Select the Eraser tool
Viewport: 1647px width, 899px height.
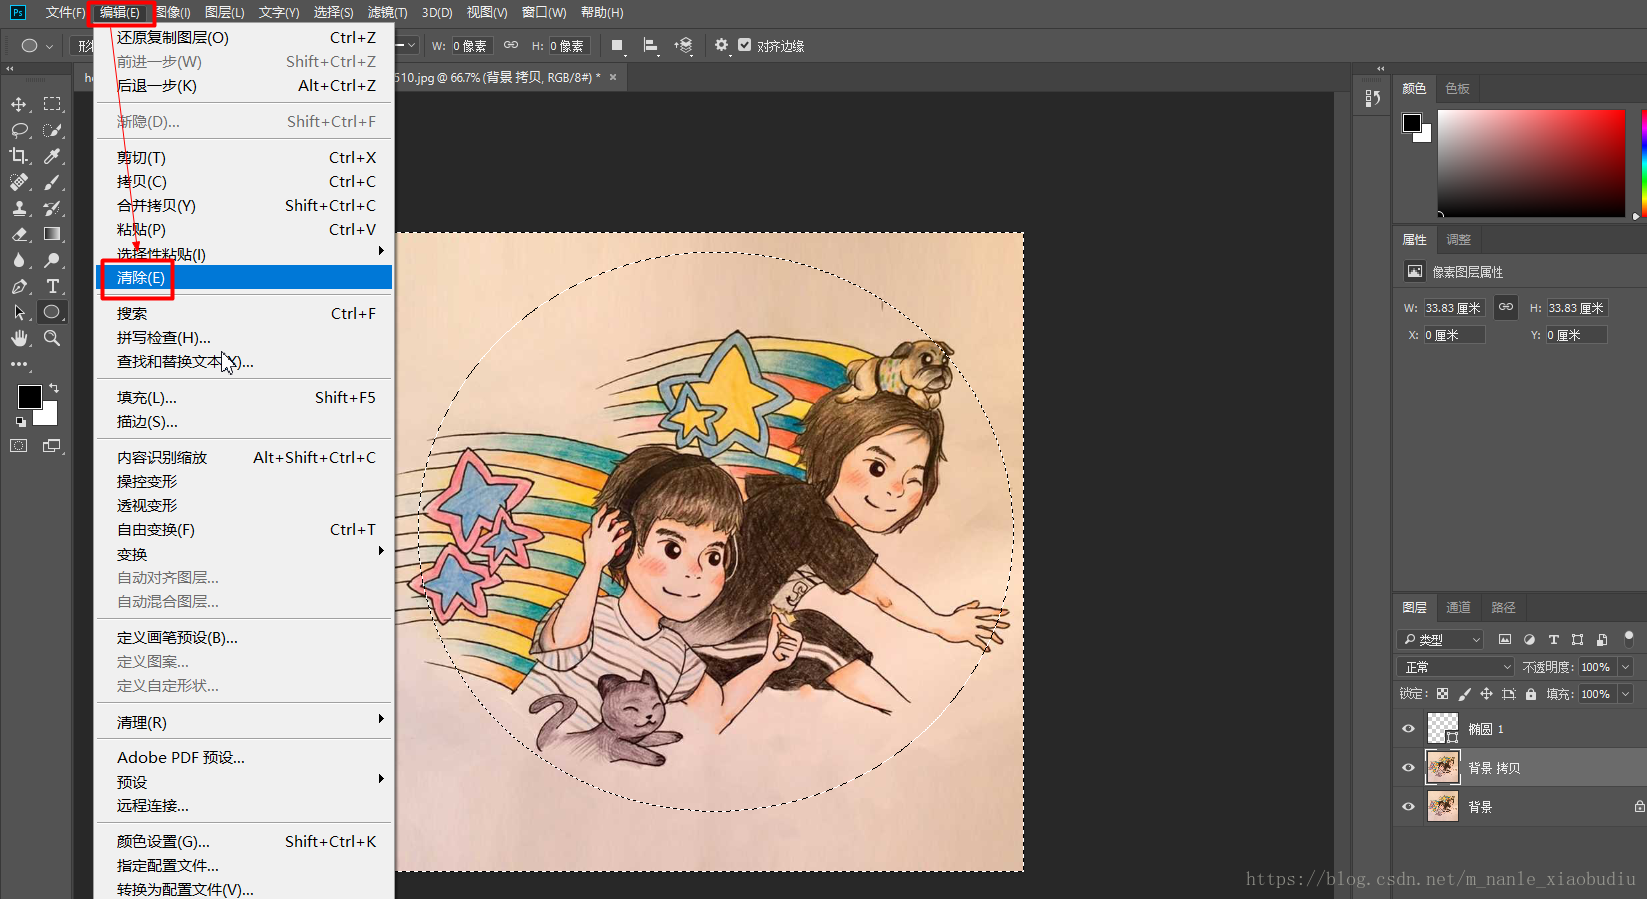(19, 234)
